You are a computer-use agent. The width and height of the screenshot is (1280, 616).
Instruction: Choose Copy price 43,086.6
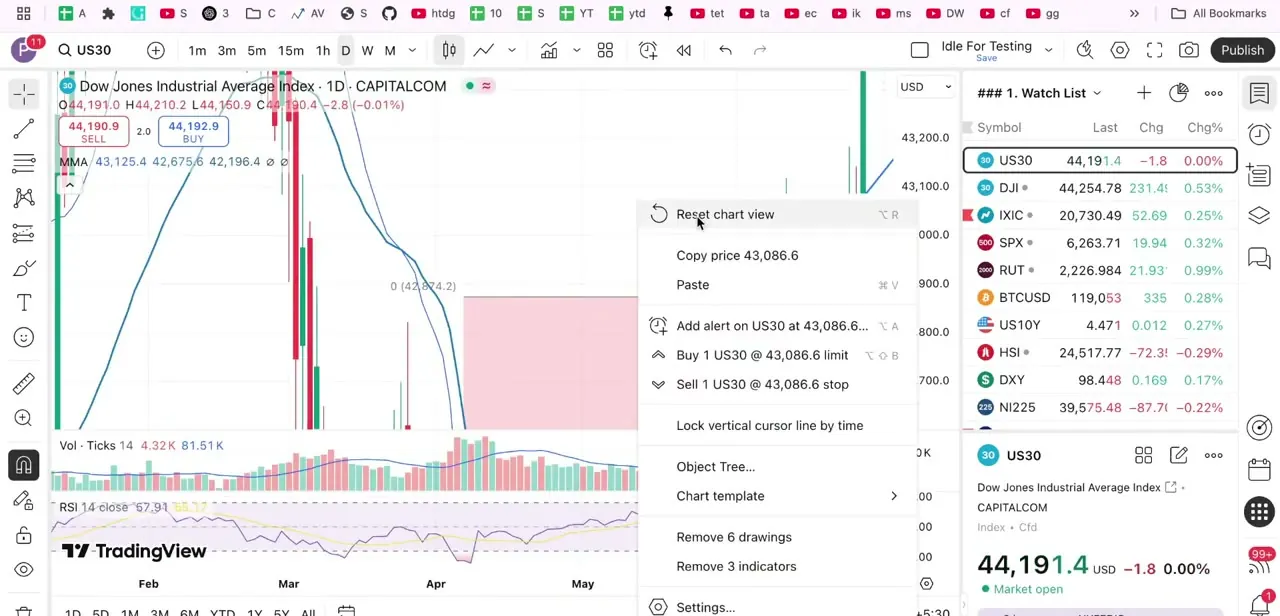coord(778,255)
